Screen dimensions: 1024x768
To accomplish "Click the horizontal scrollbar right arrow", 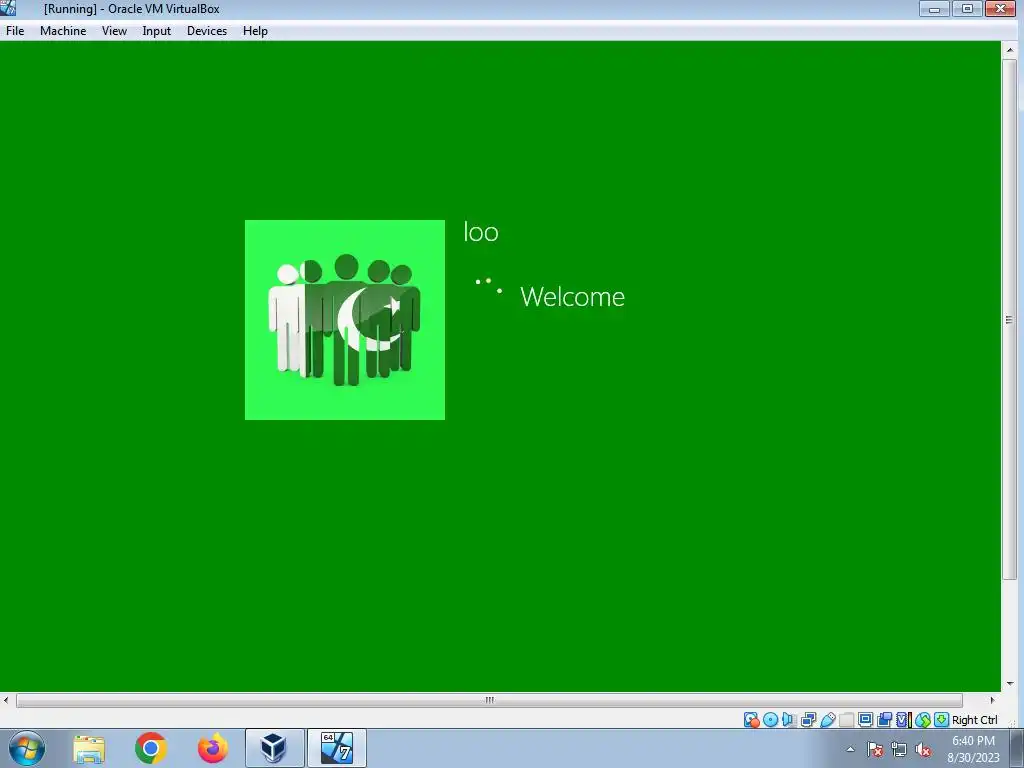I will [993, 700].
